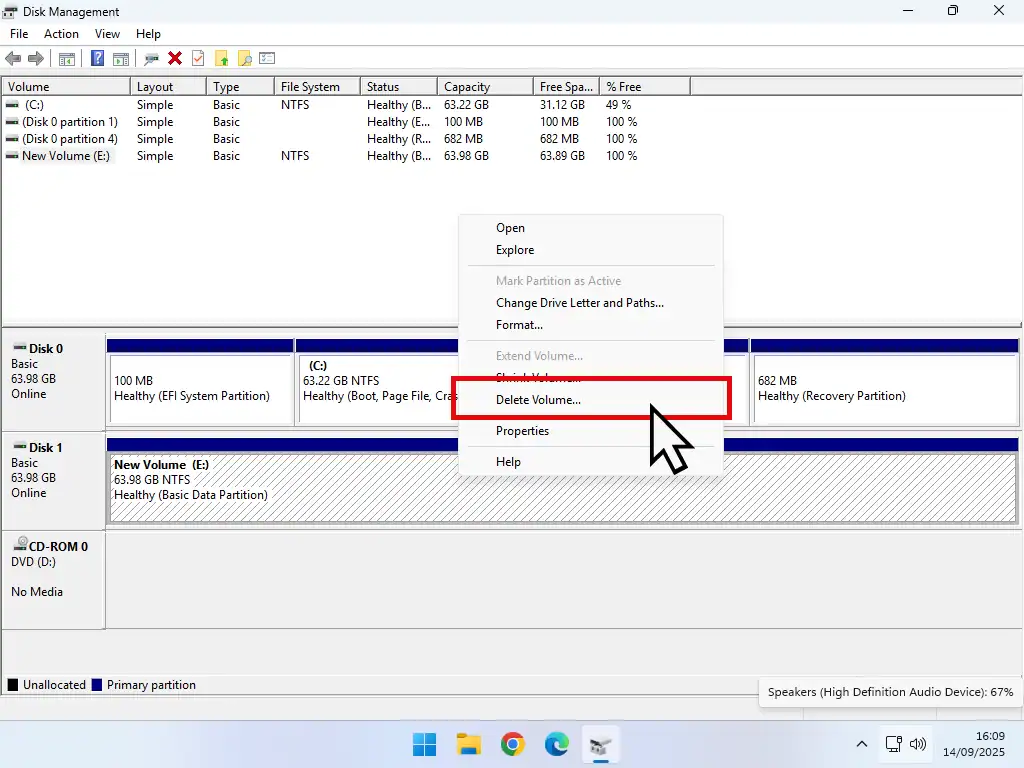Image resolution: width=1024 pixels, height=768 pixels.
Task: Open the View menu
Action: coord(107,34)
